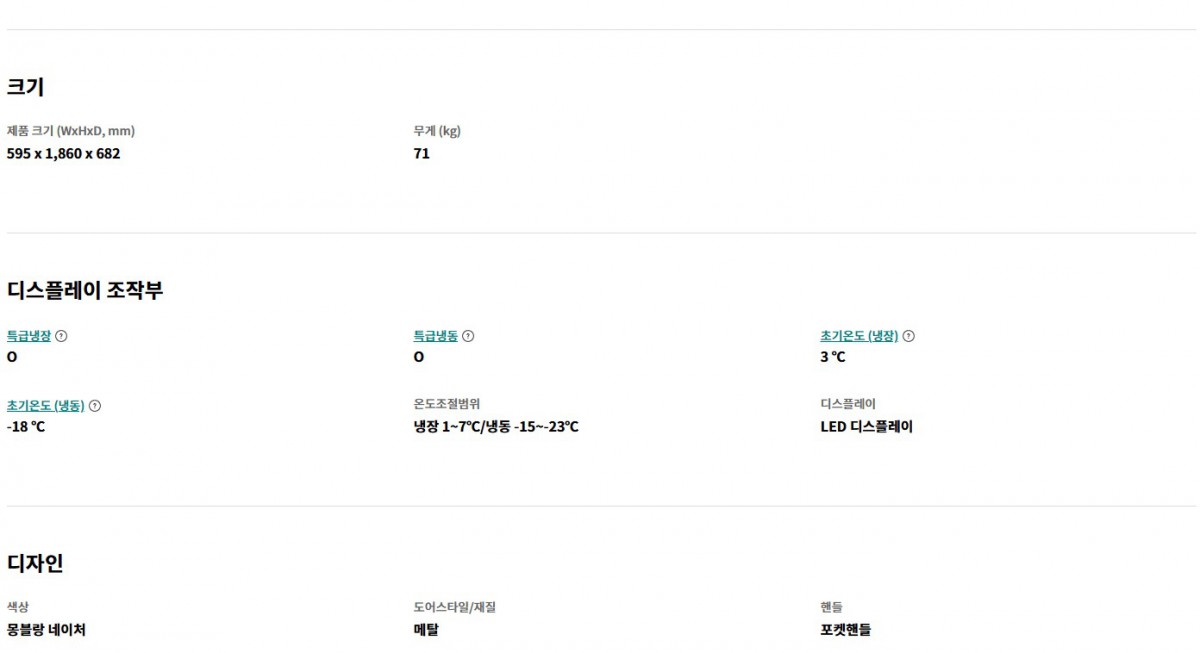1200x653 pixels.
Task: Click the weight value 71
Action: (421, 154)
